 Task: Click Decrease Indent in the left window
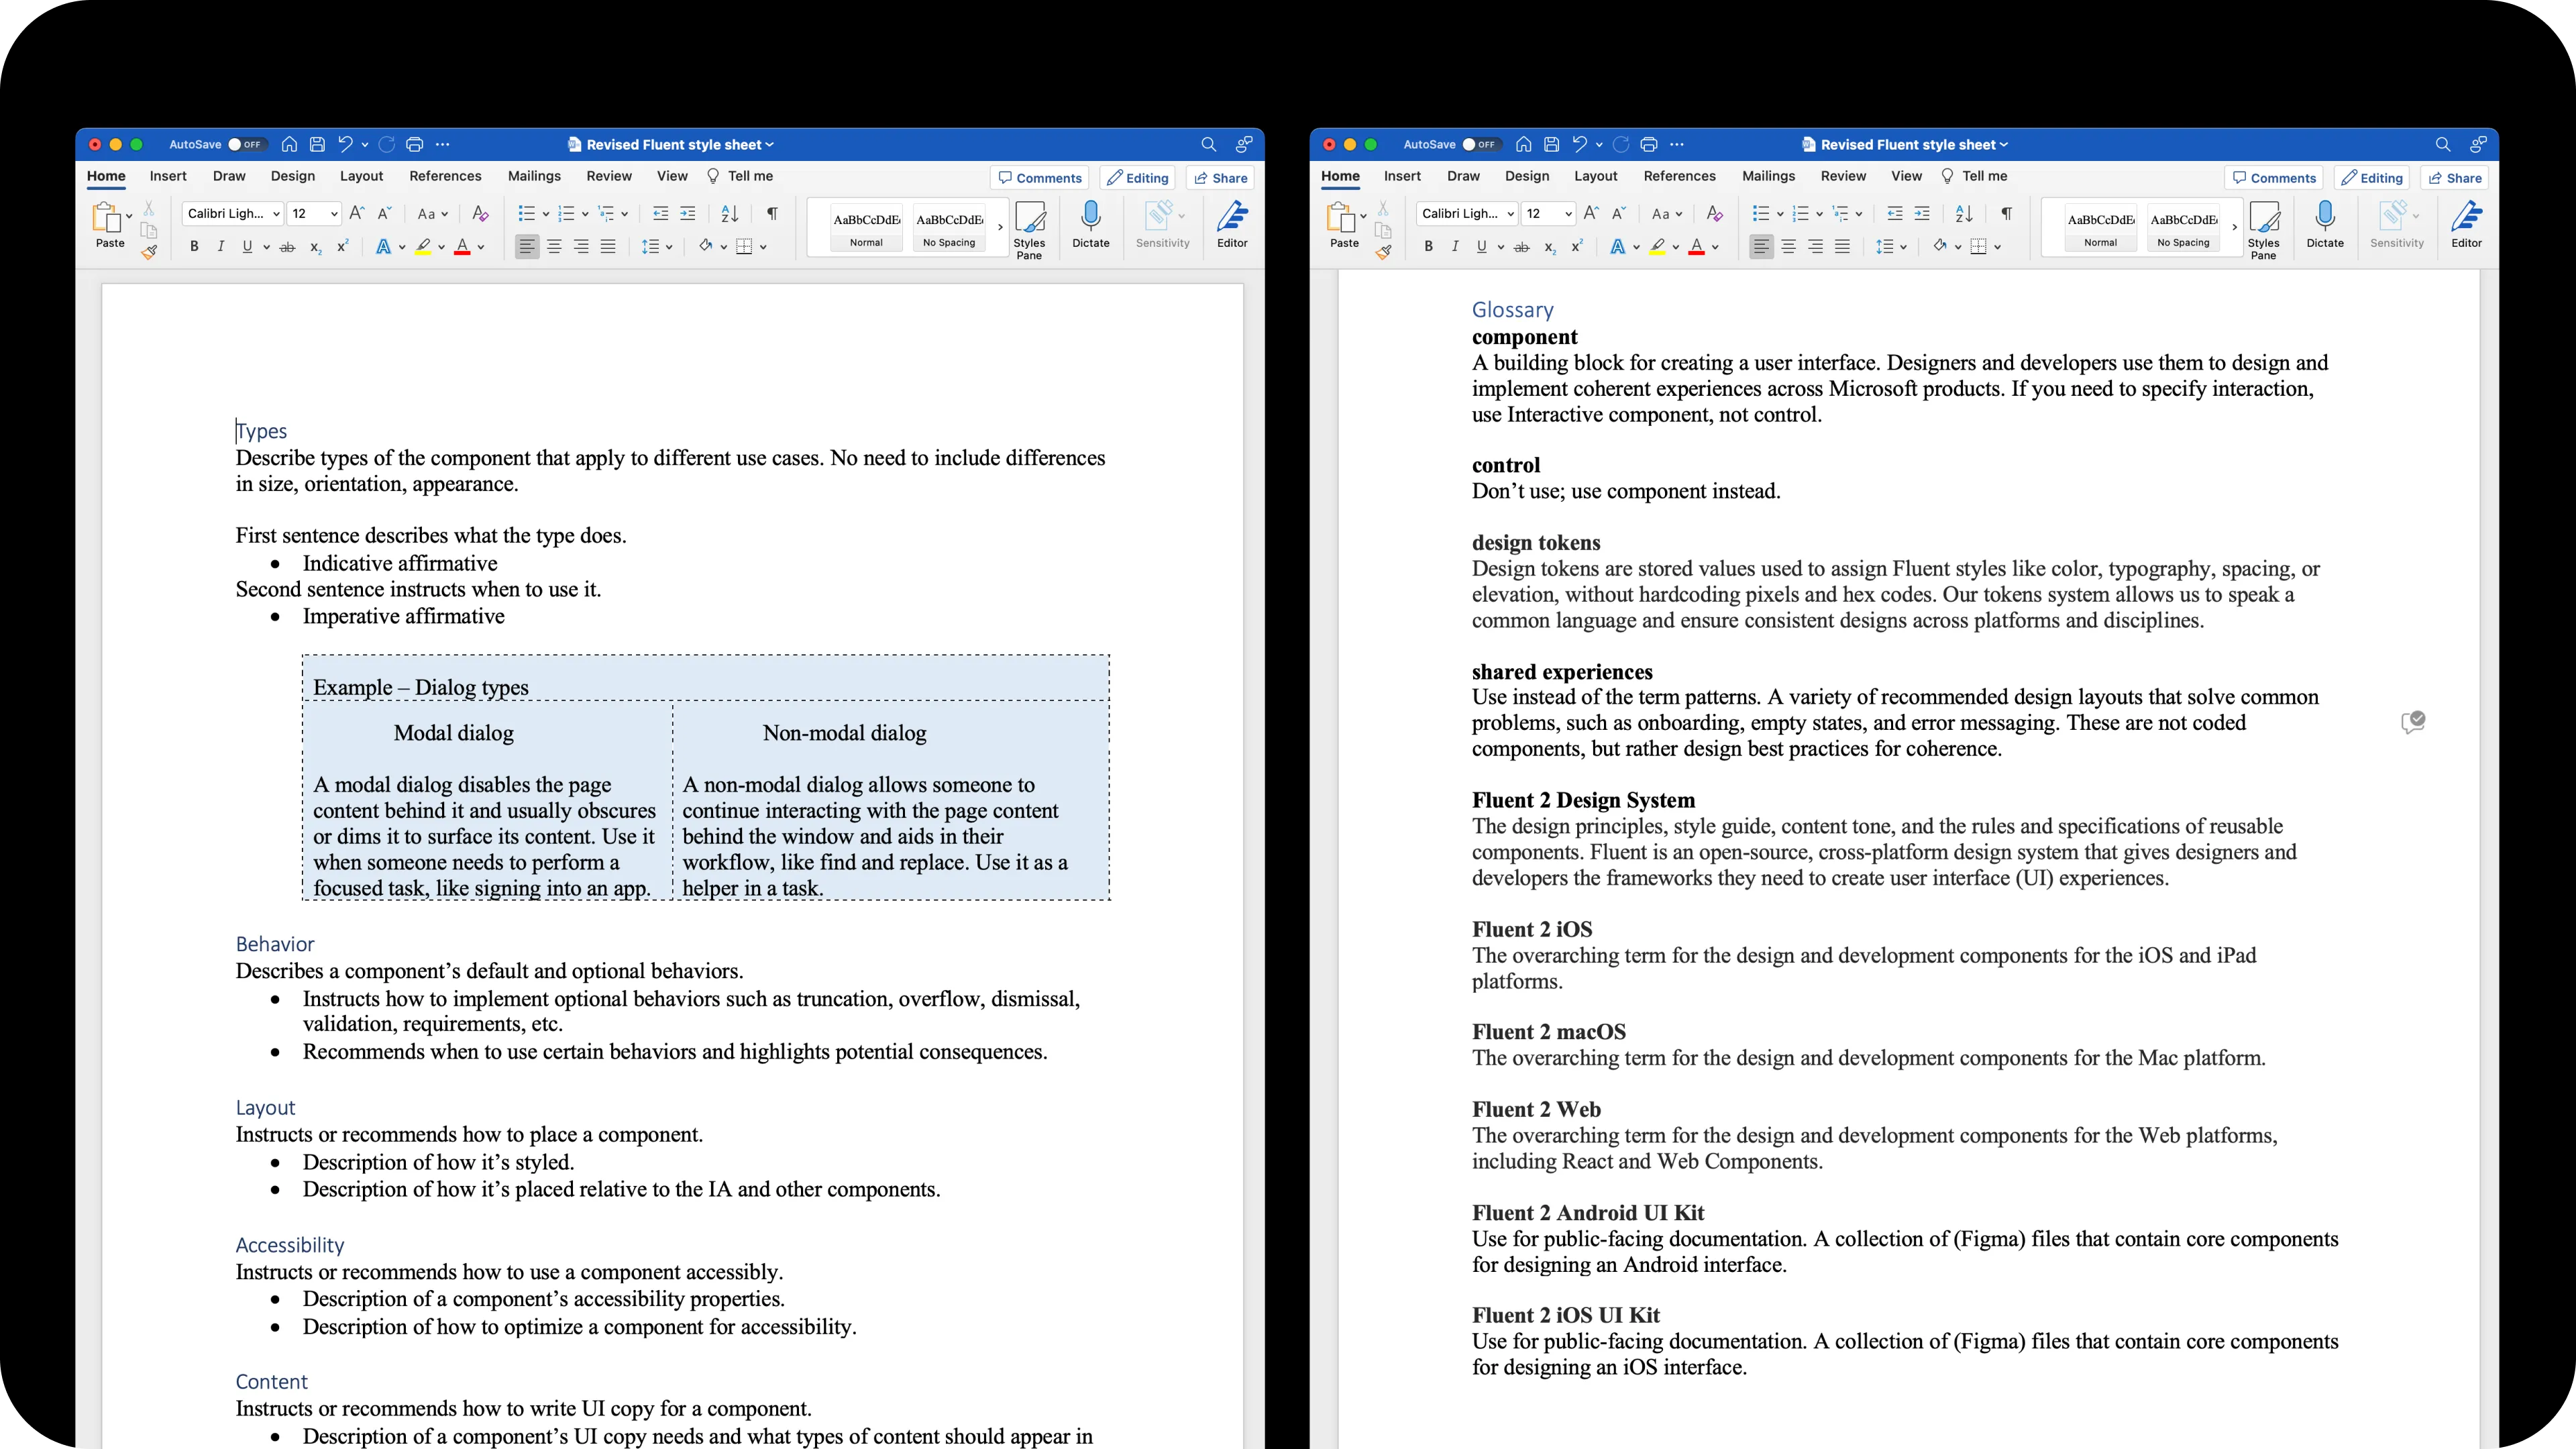[660, 213]
